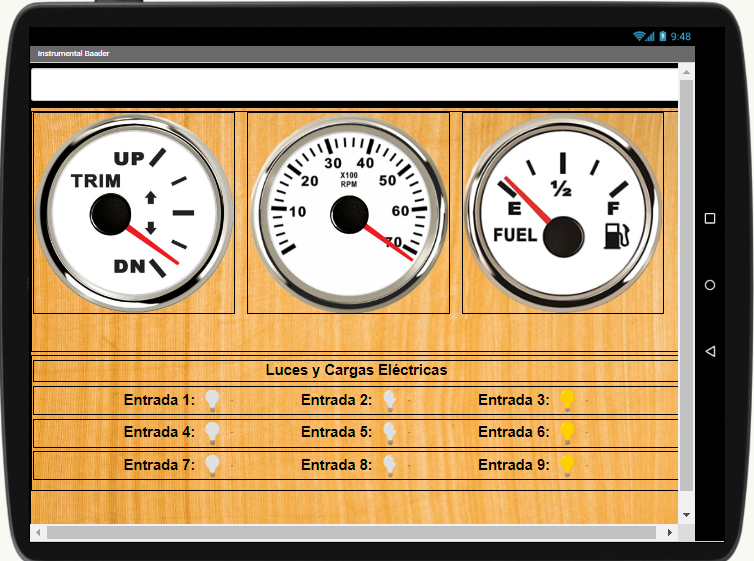Click the '½' mark on the fuel gauge

[x=561, y=188]
